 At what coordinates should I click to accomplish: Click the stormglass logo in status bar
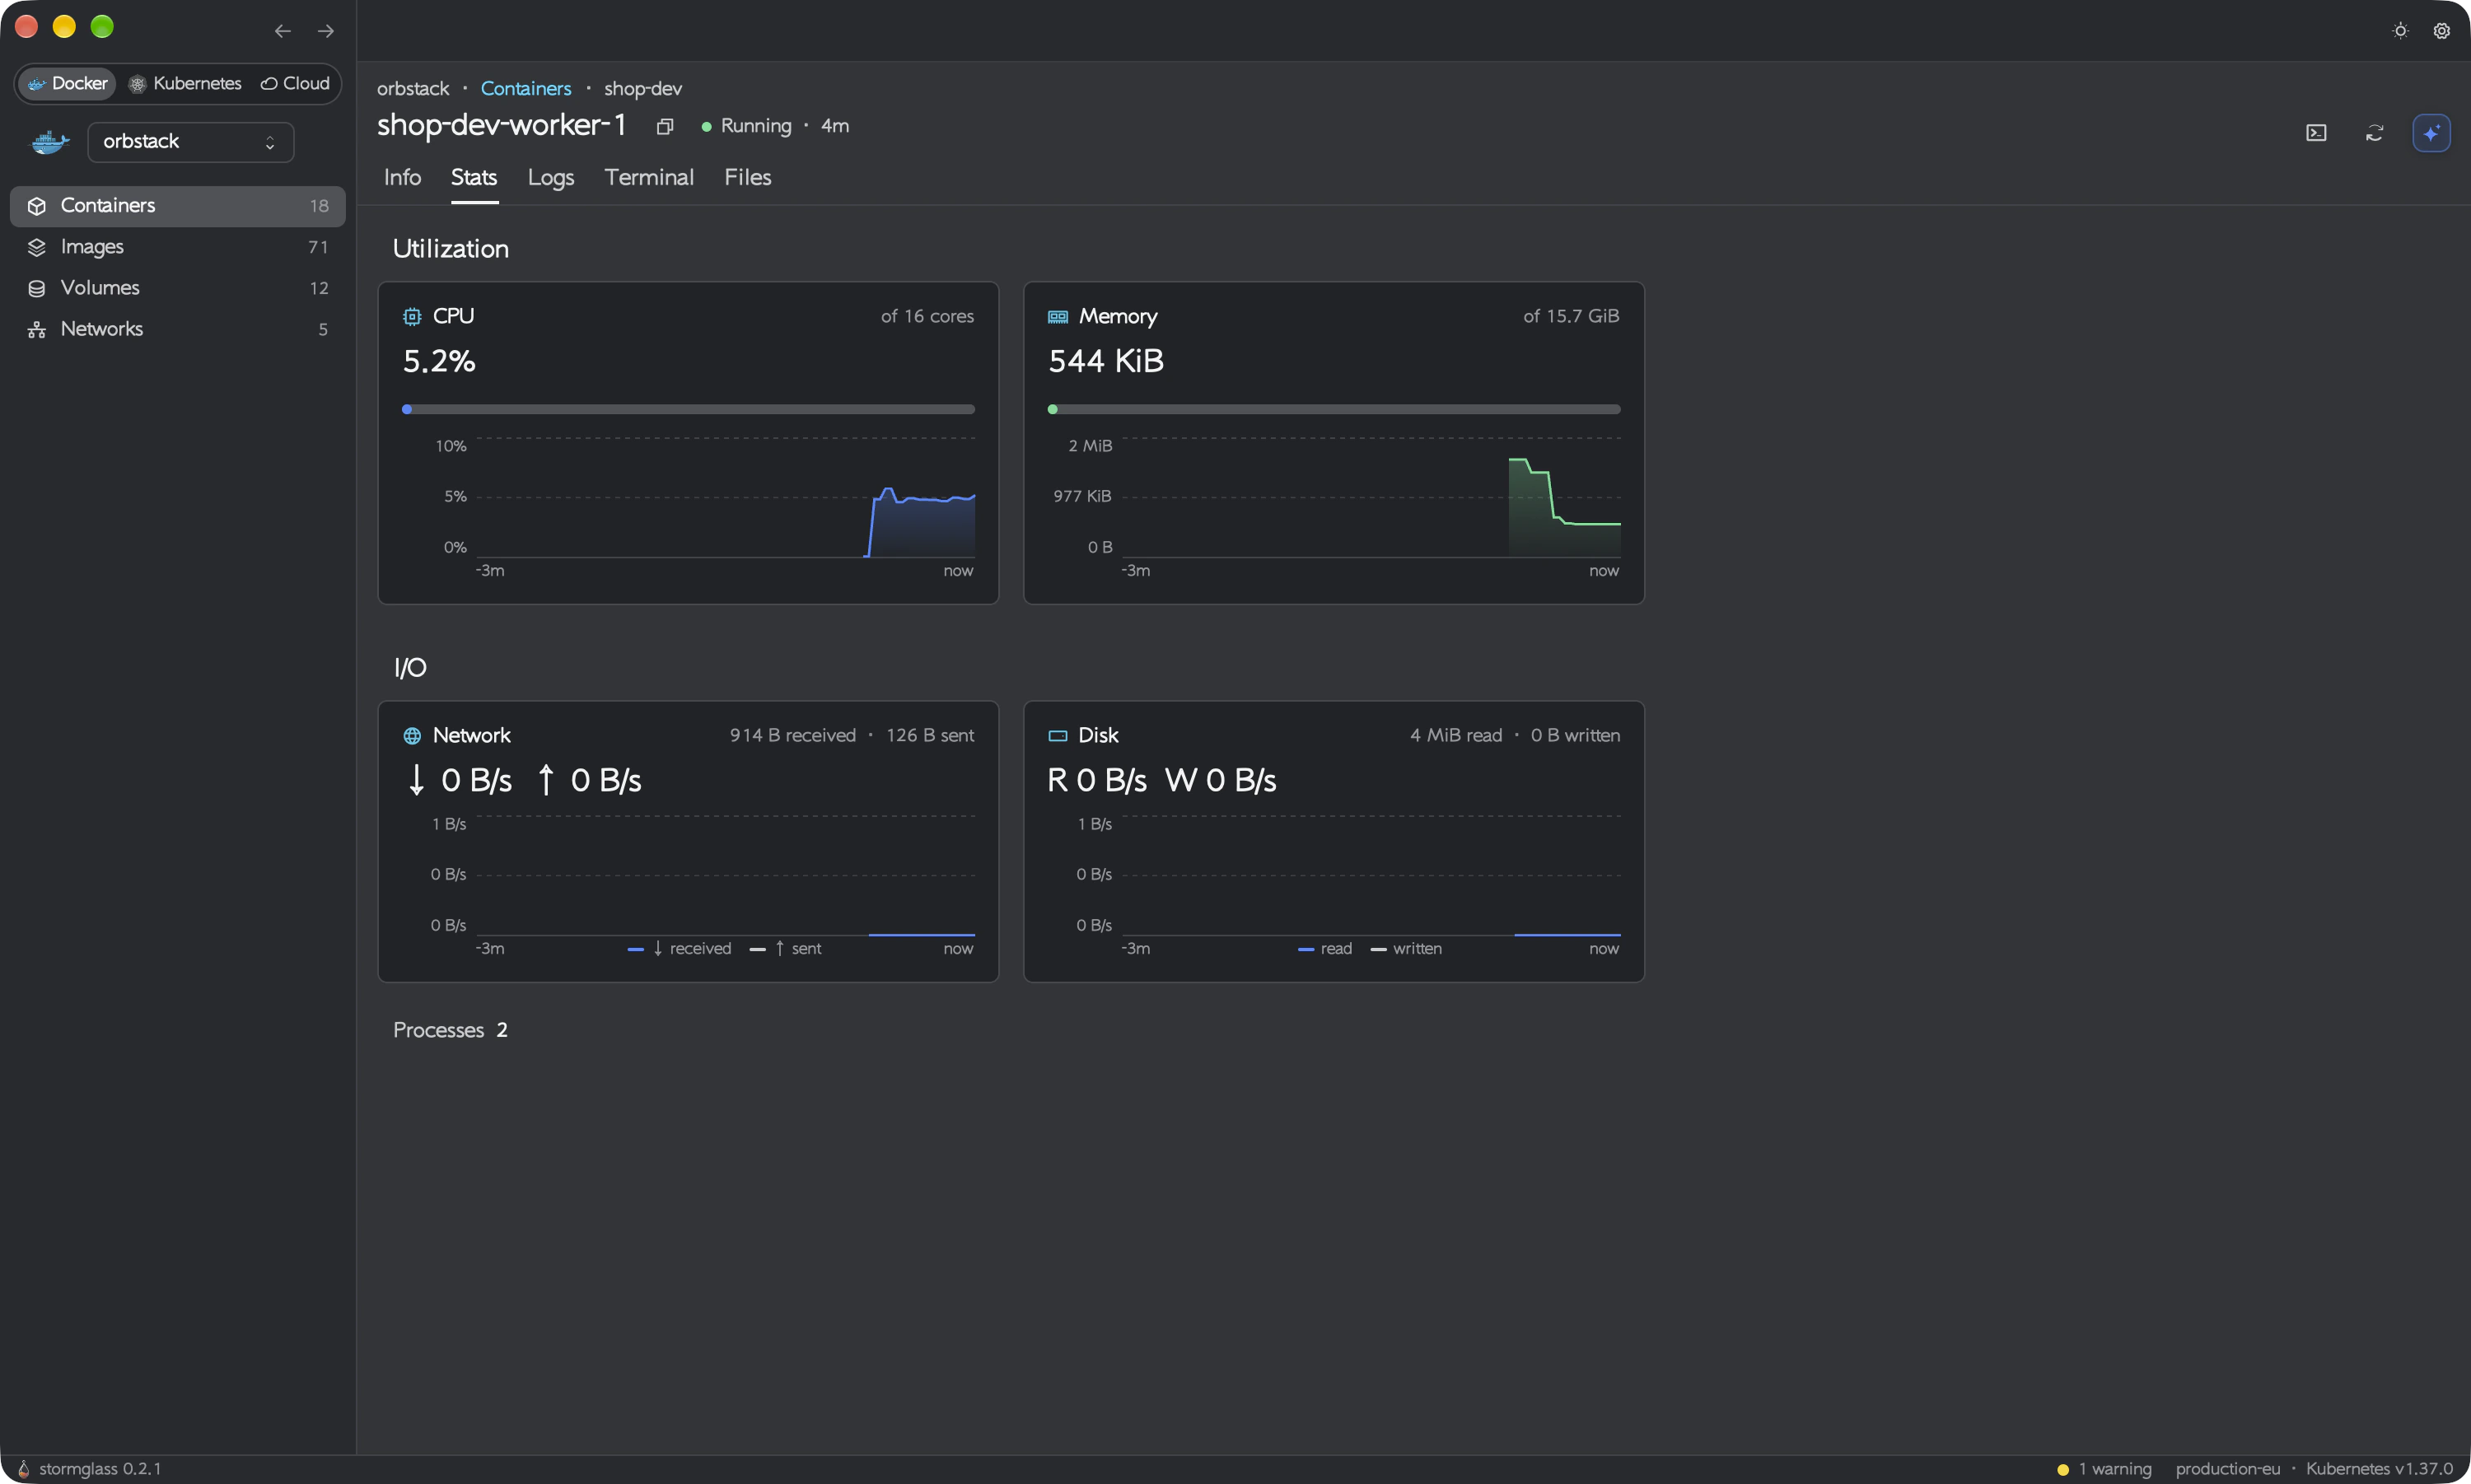pyautogui.click(x=23, y=1468)
